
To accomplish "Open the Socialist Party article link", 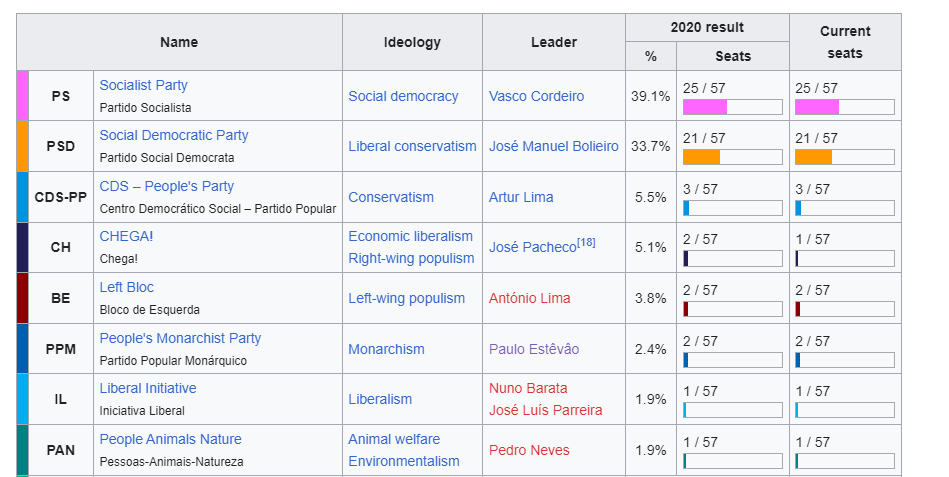I will [143, 86].
